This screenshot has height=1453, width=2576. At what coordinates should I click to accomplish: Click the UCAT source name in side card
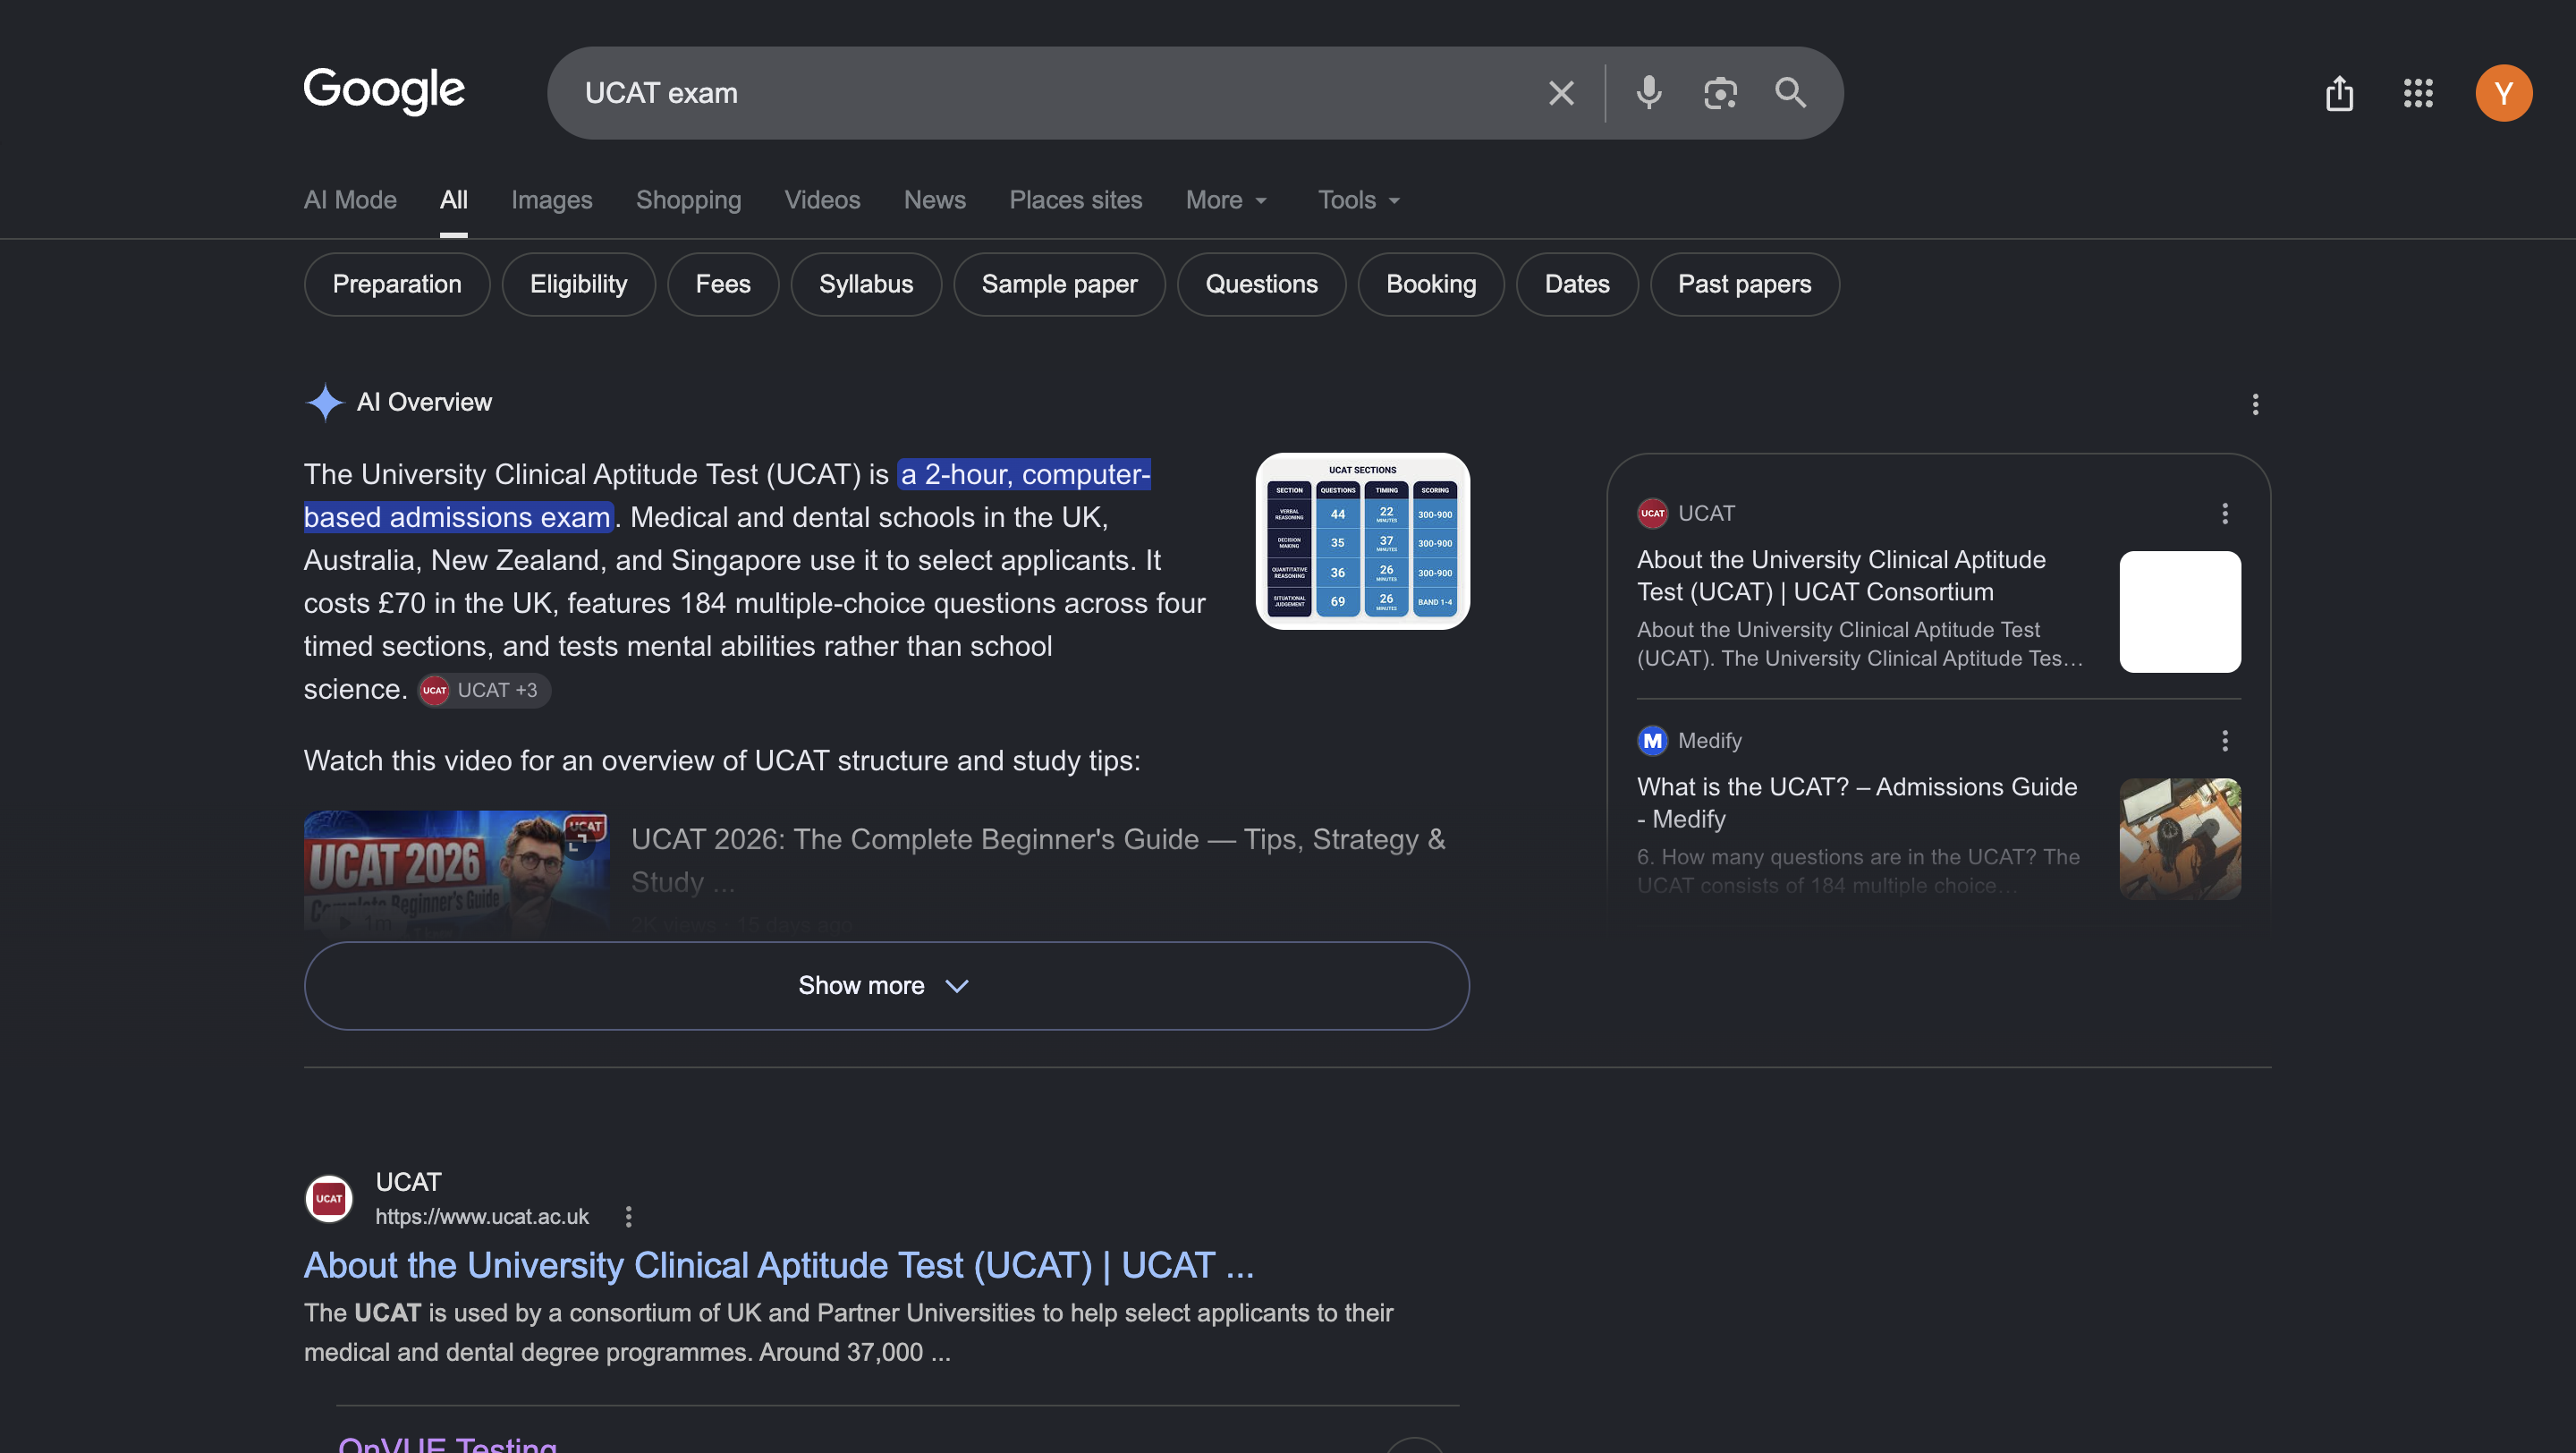pyautogui.click(x=1706, y=513)
